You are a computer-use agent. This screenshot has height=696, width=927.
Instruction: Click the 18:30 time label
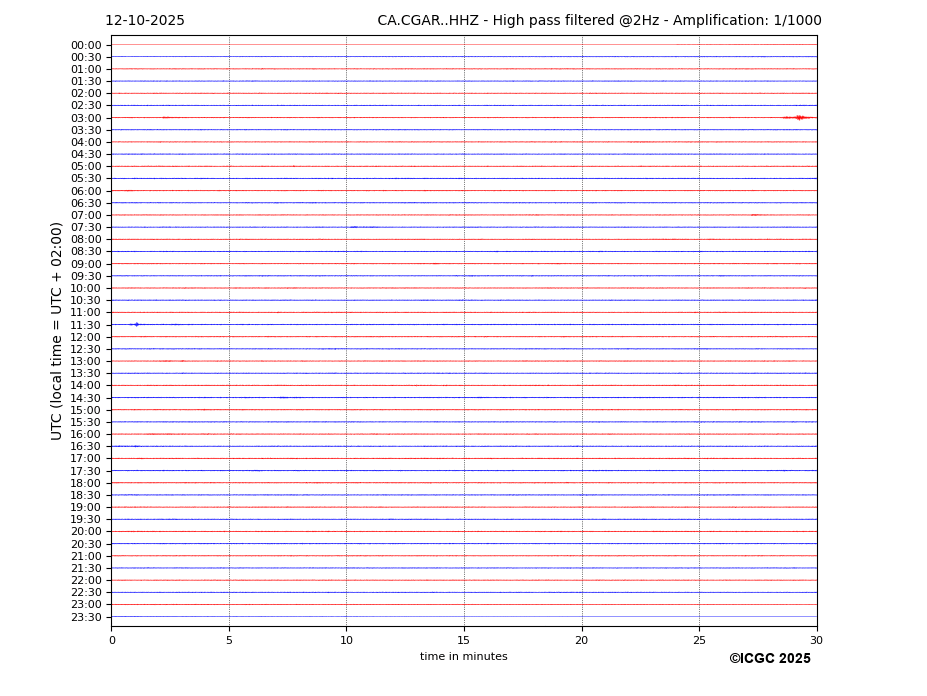tap(86, 495)
